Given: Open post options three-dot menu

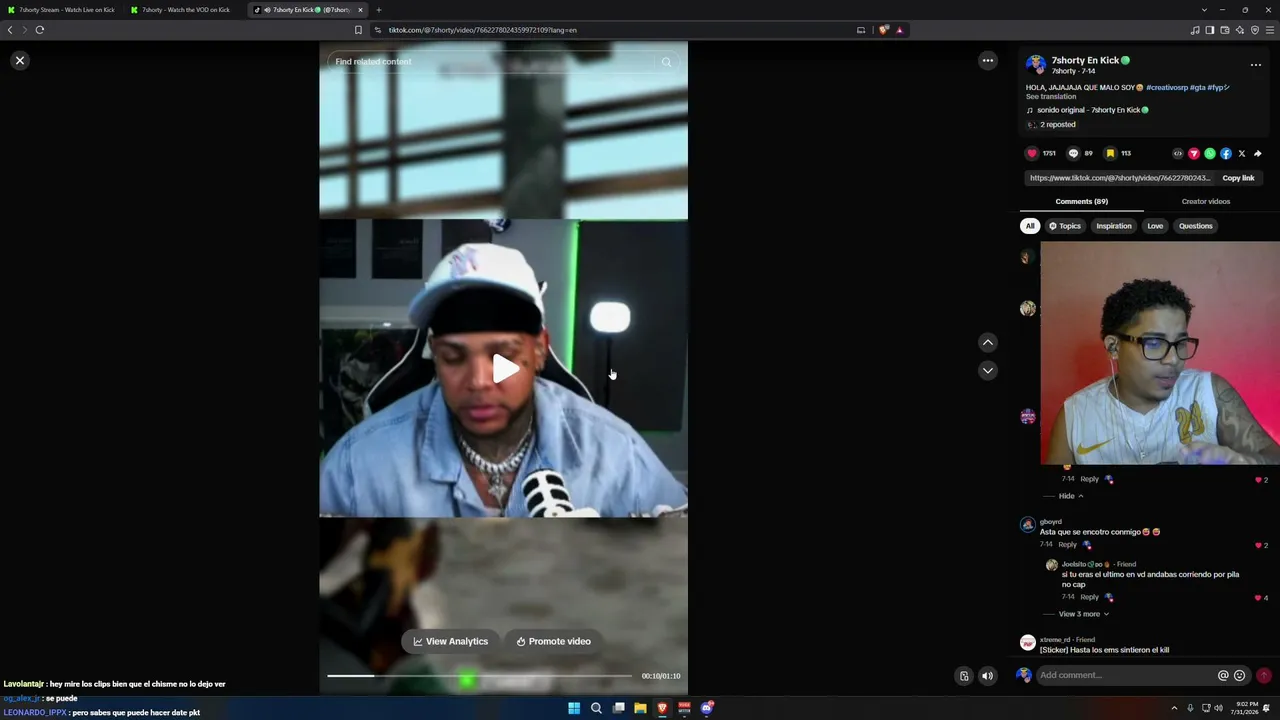Looking at the screenshot, I should 1255,65.
